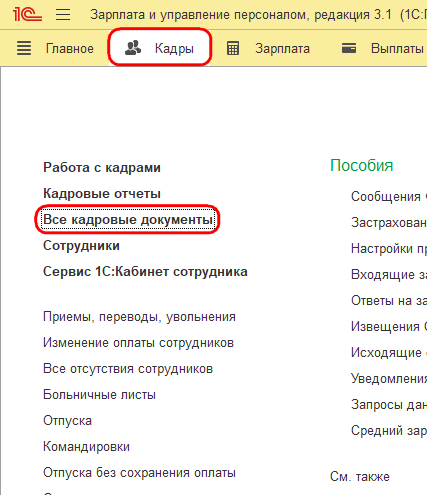Open the Настройки пр... link
Viewport: 427px width, 495px height.
coord(389,249)
